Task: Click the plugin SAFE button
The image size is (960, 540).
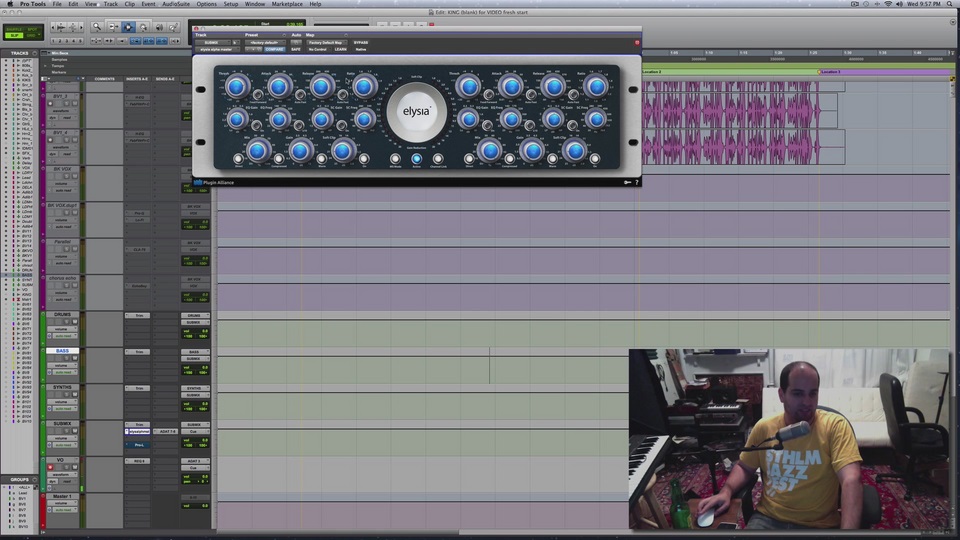Action: [x=296, y=49]
